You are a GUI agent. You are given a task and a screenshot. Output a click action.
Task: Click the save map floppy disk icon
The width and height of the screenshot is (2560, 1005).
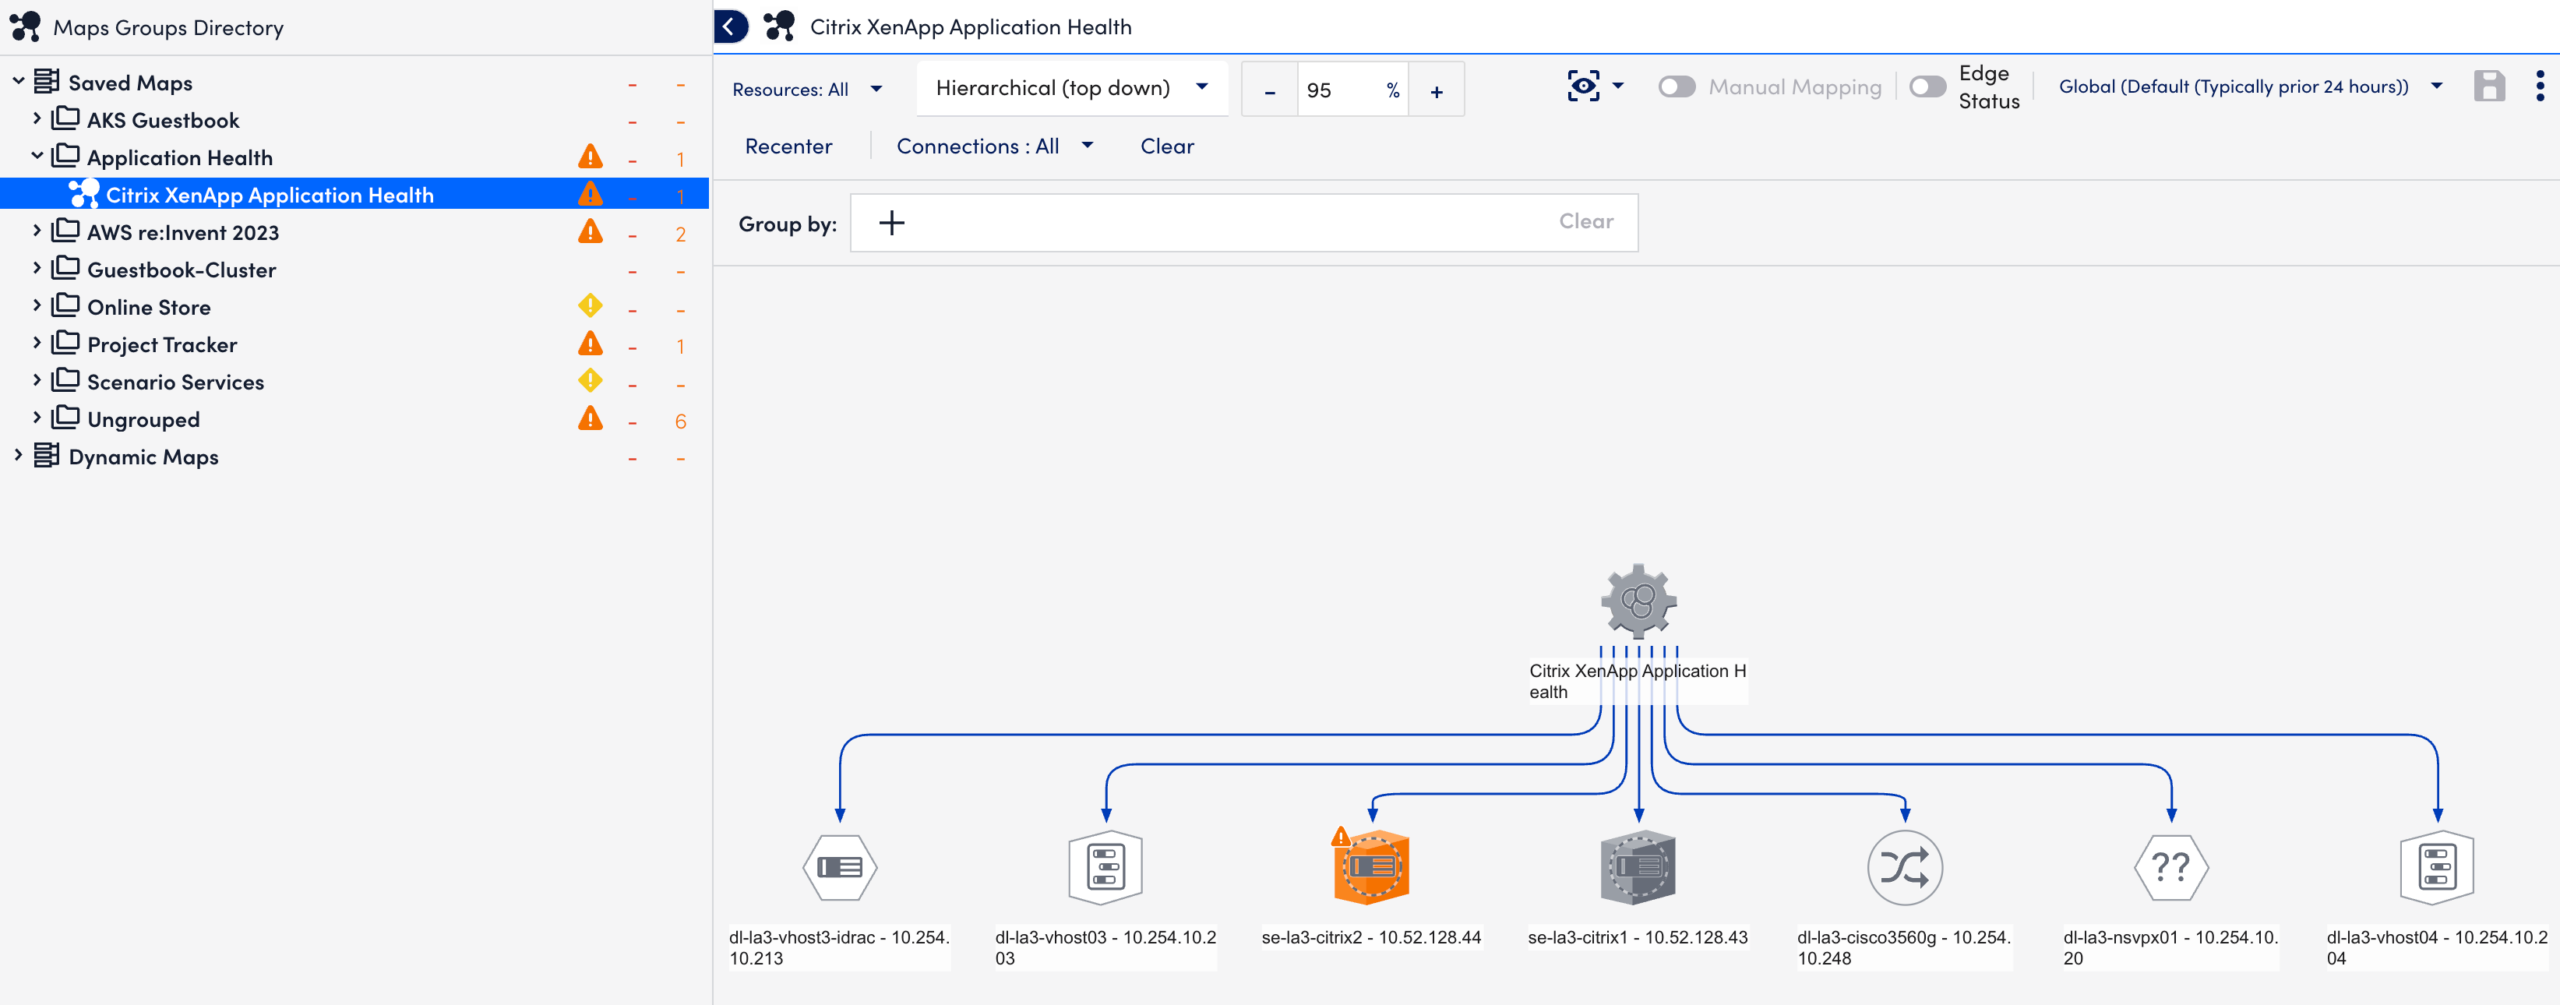(x=2489, y=87)
